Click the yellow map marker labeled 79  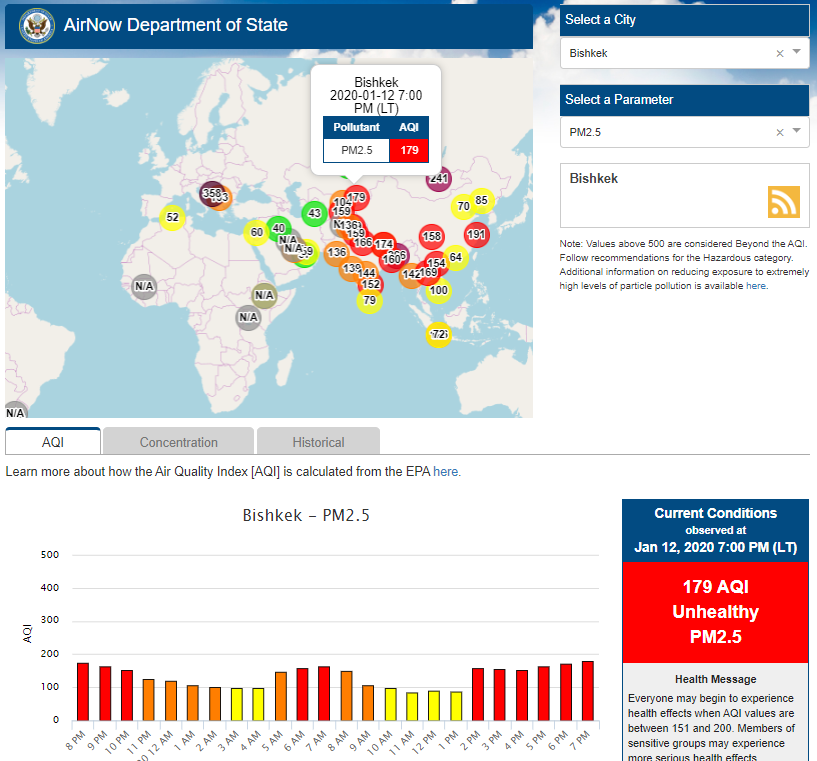click(369, 300)
